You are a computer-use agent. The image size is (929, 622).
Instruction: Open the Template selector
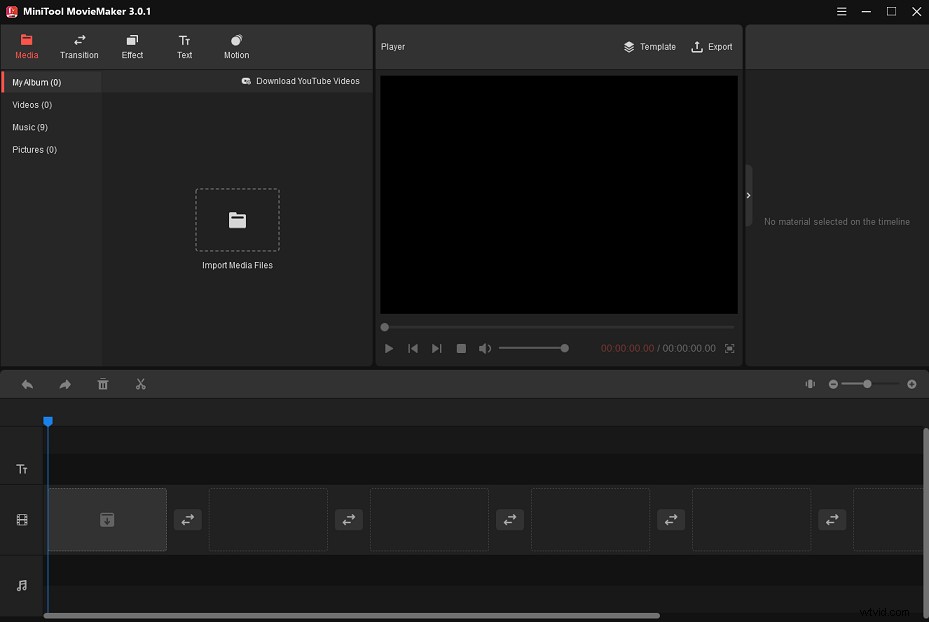pos(649,46)
